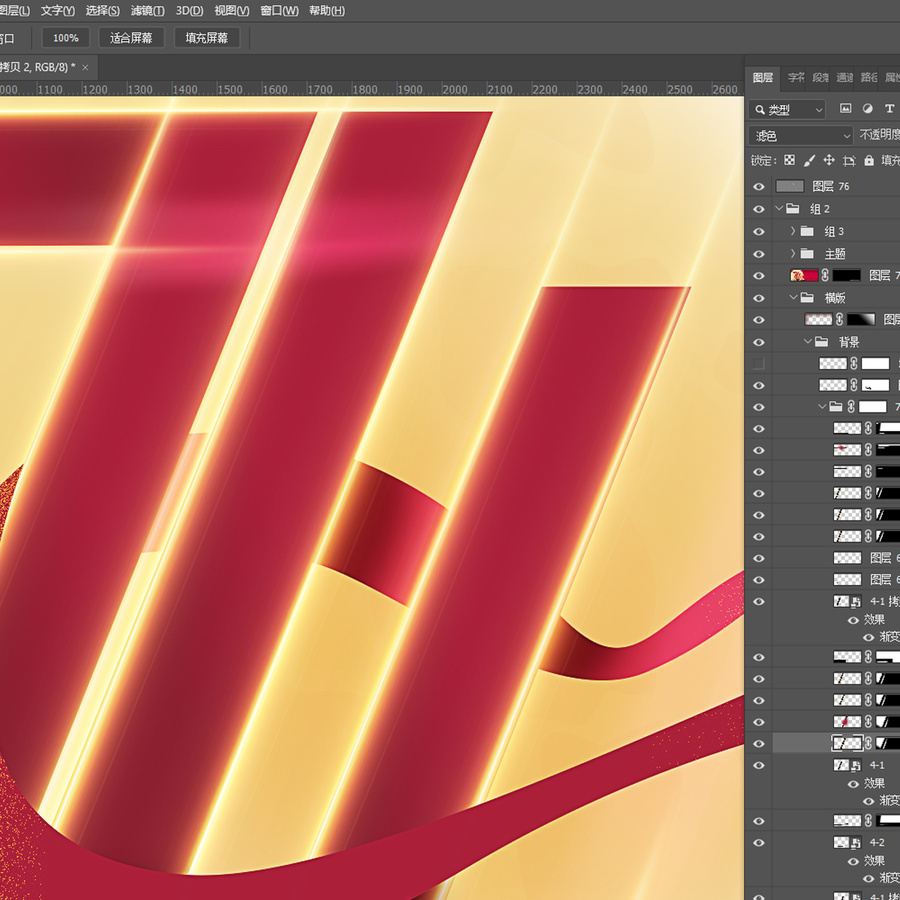The width and height of the screenshot is (900, 900).
Task: Hide the 背景 group
Action: pyautogui.click(x=759, y=342)
